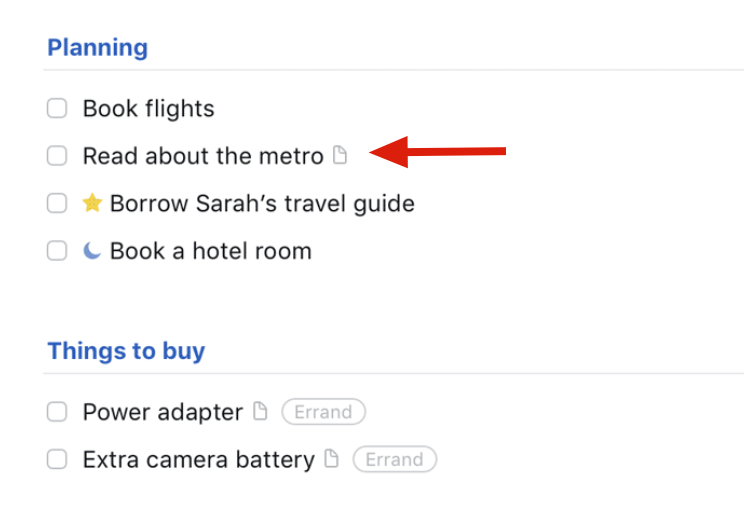
Task: Open the Things to buy heading
Action: [x=126, y=351]
